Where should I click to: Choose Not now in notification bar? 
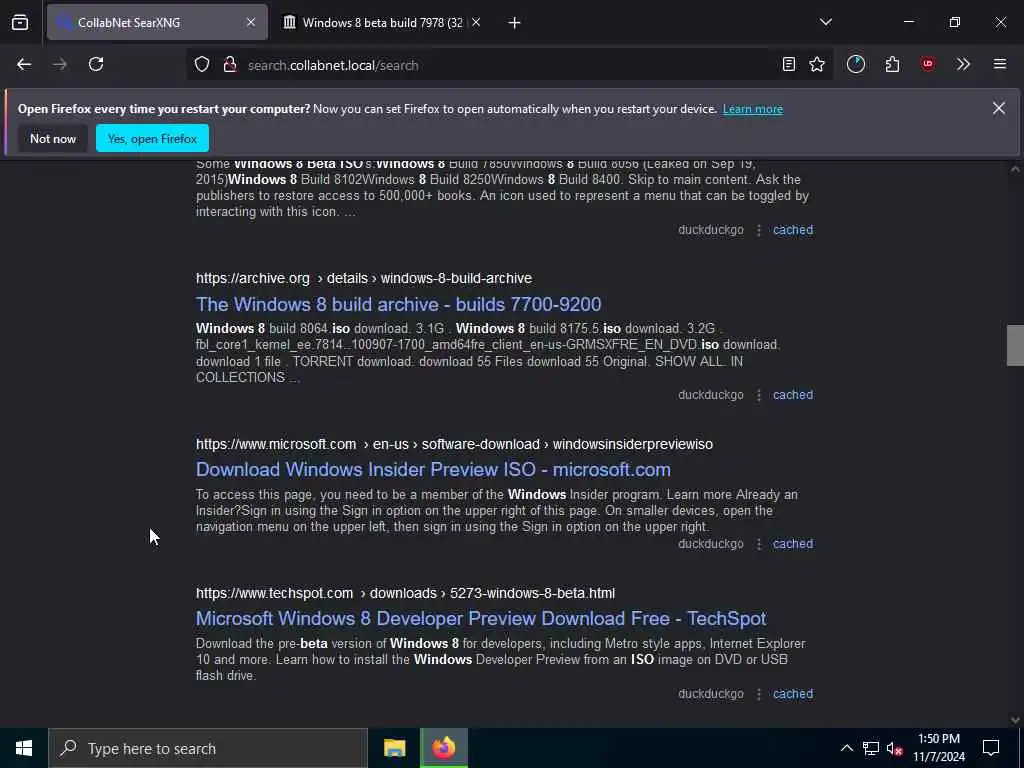[53, 138]
